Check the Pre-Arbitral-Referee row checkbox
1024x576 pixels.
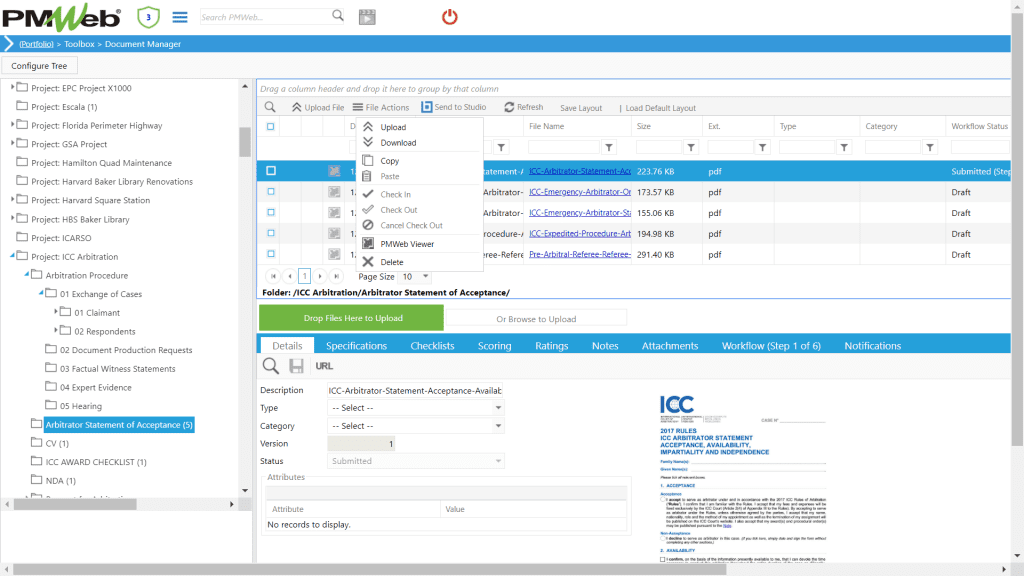pyautogui.click(x=270, y=254)
